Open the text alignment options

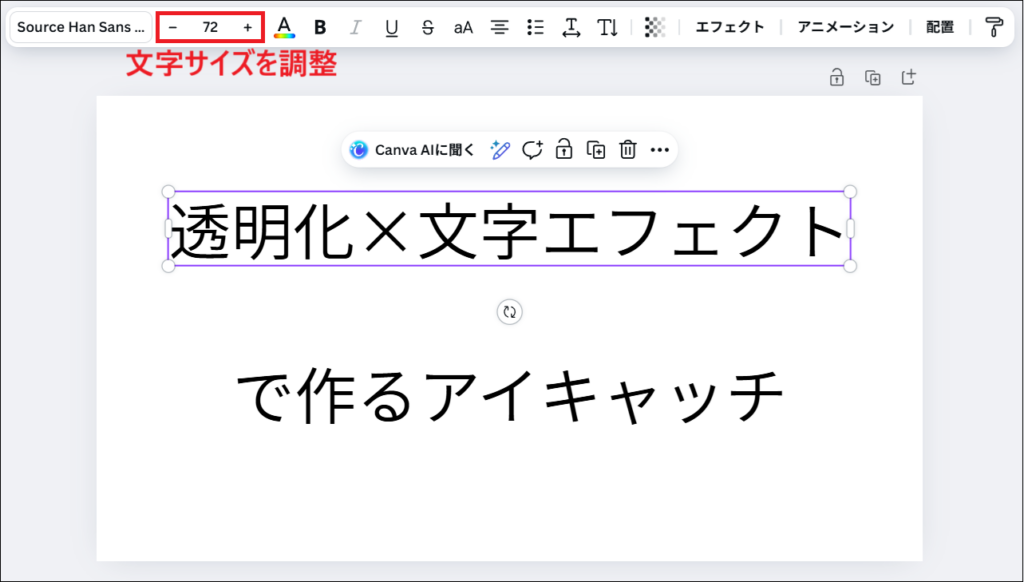499,27
